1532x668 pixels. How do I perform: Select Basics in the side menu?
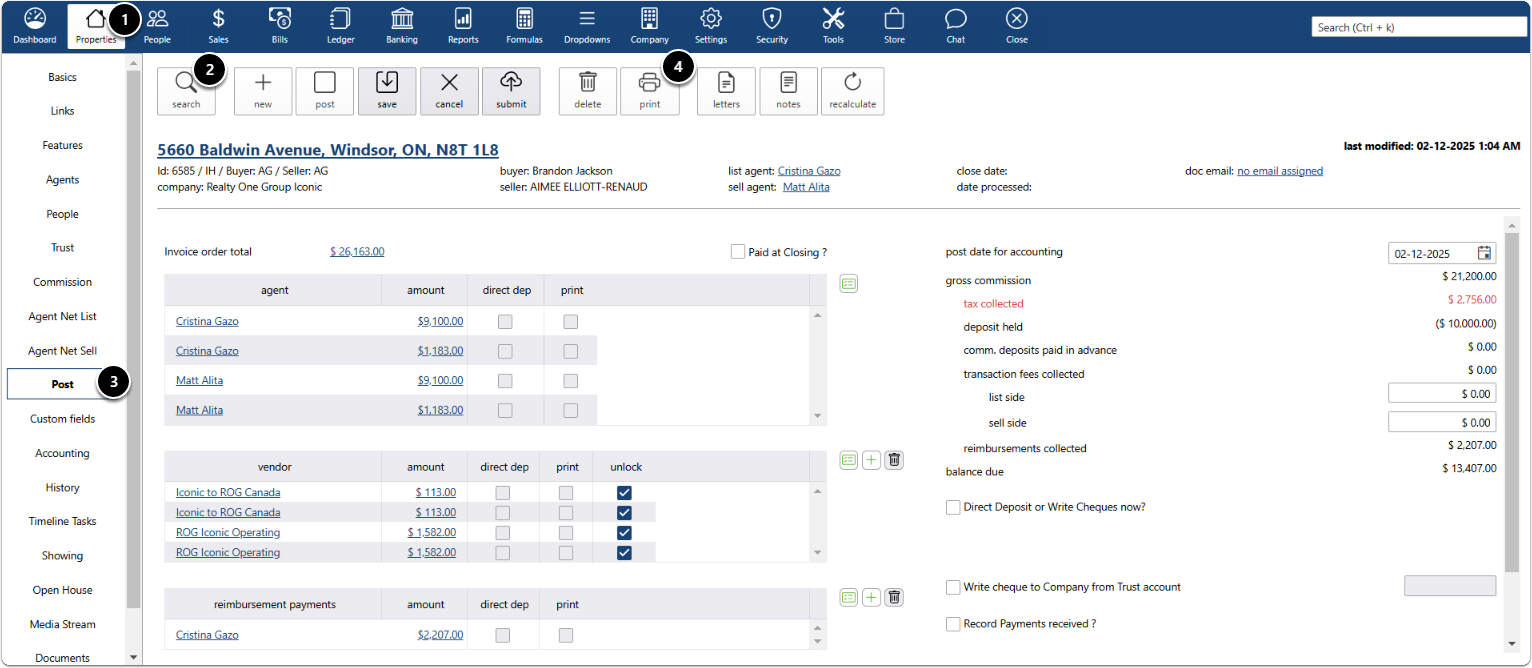[63, 77]
